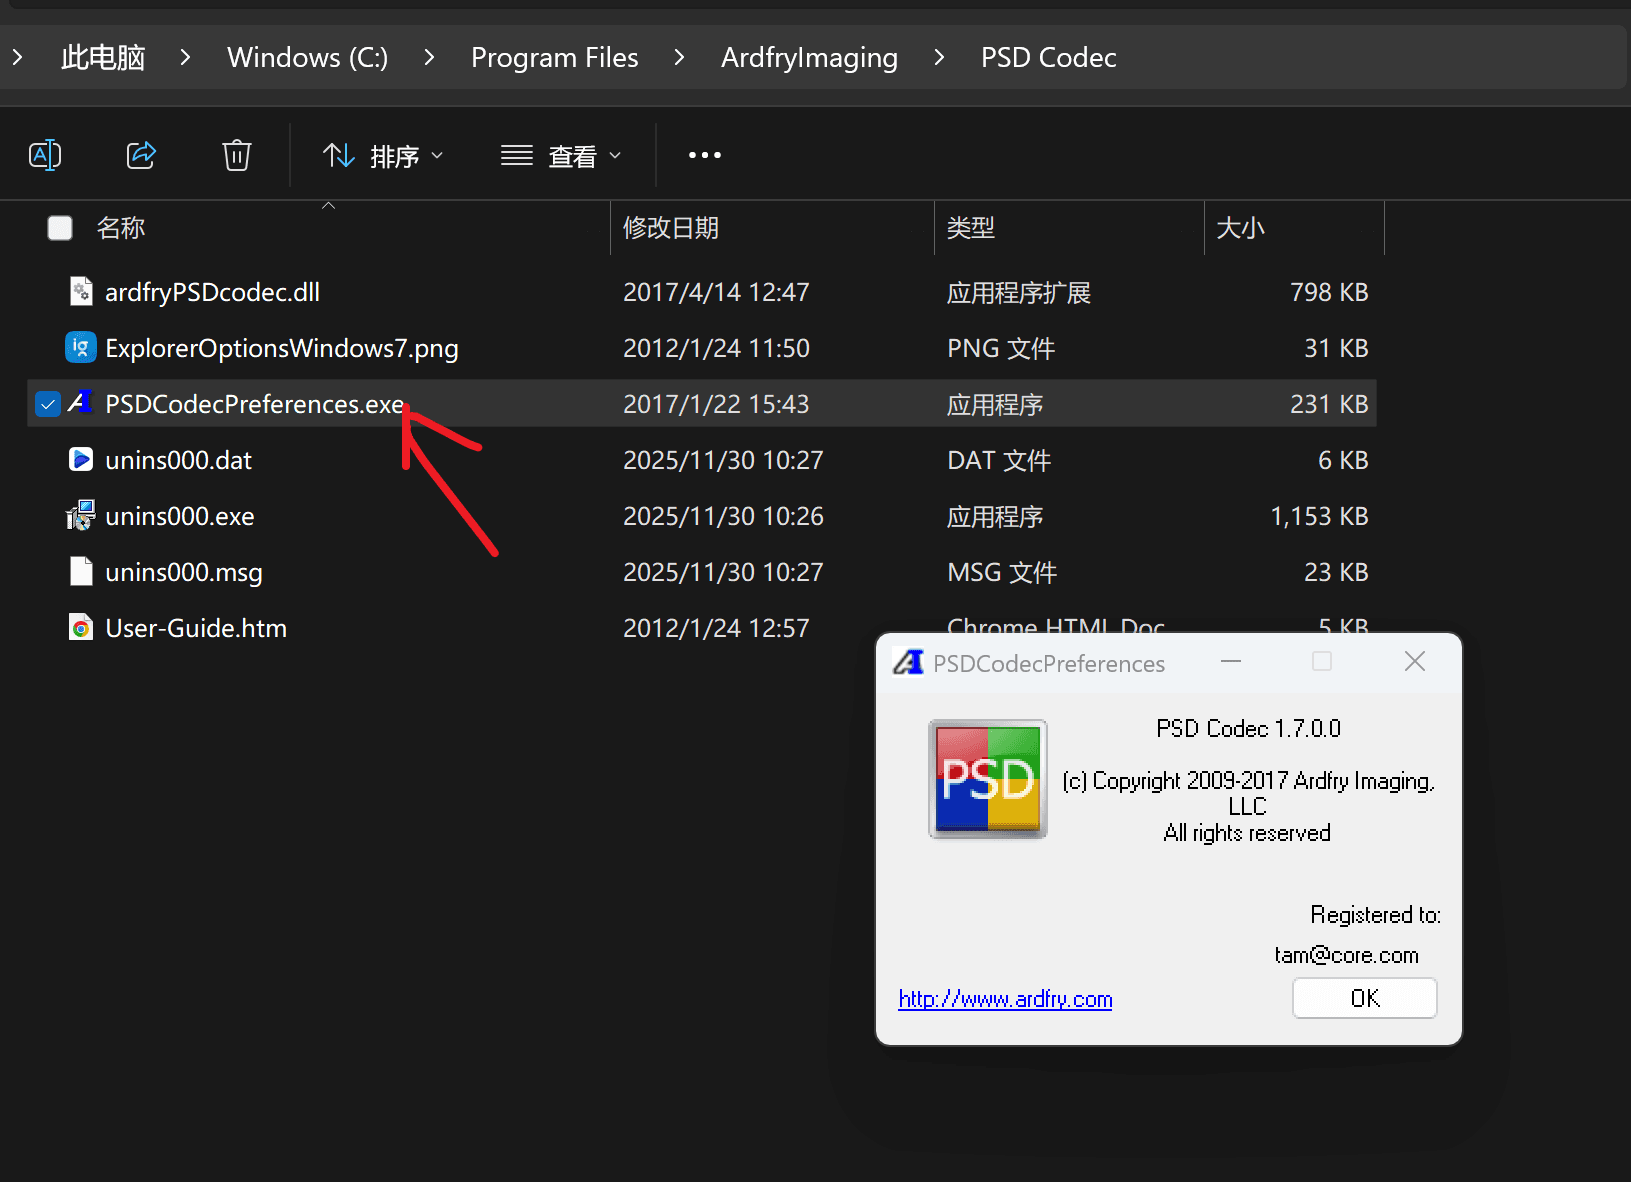The image size is (1631, 1182).
Task: Open the 排序 sort dropdown
Action: point(383,156)
